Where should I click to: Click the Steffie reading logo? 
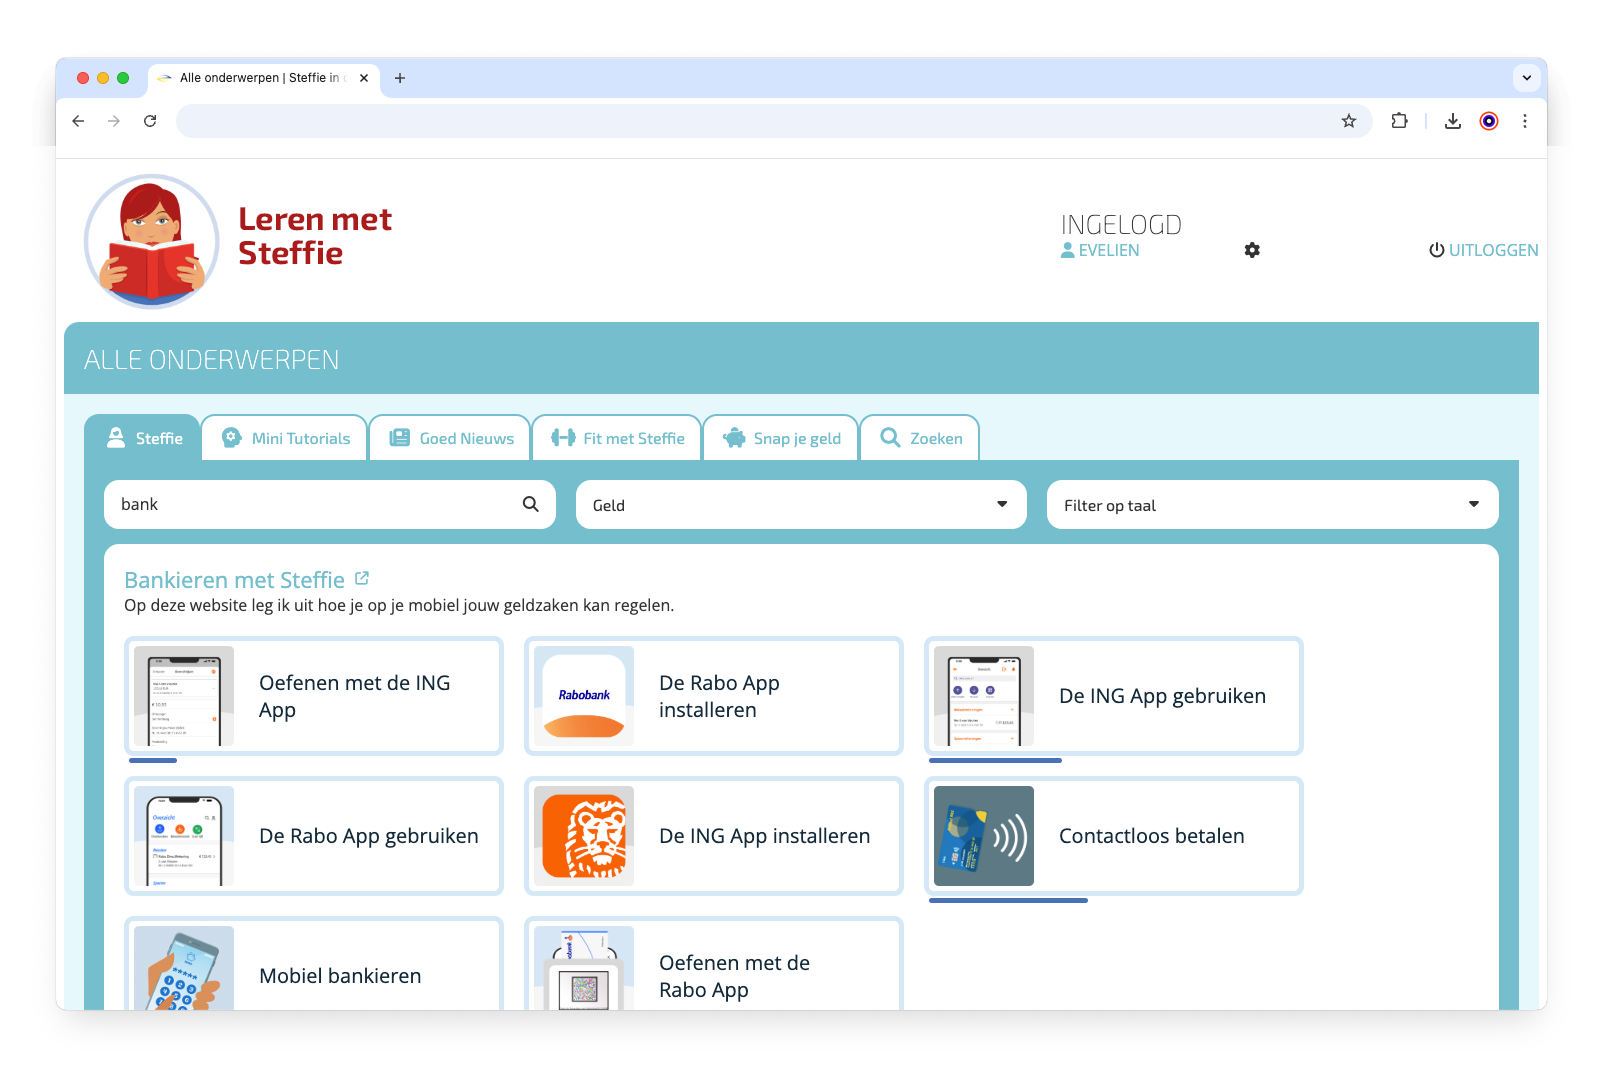152,242
